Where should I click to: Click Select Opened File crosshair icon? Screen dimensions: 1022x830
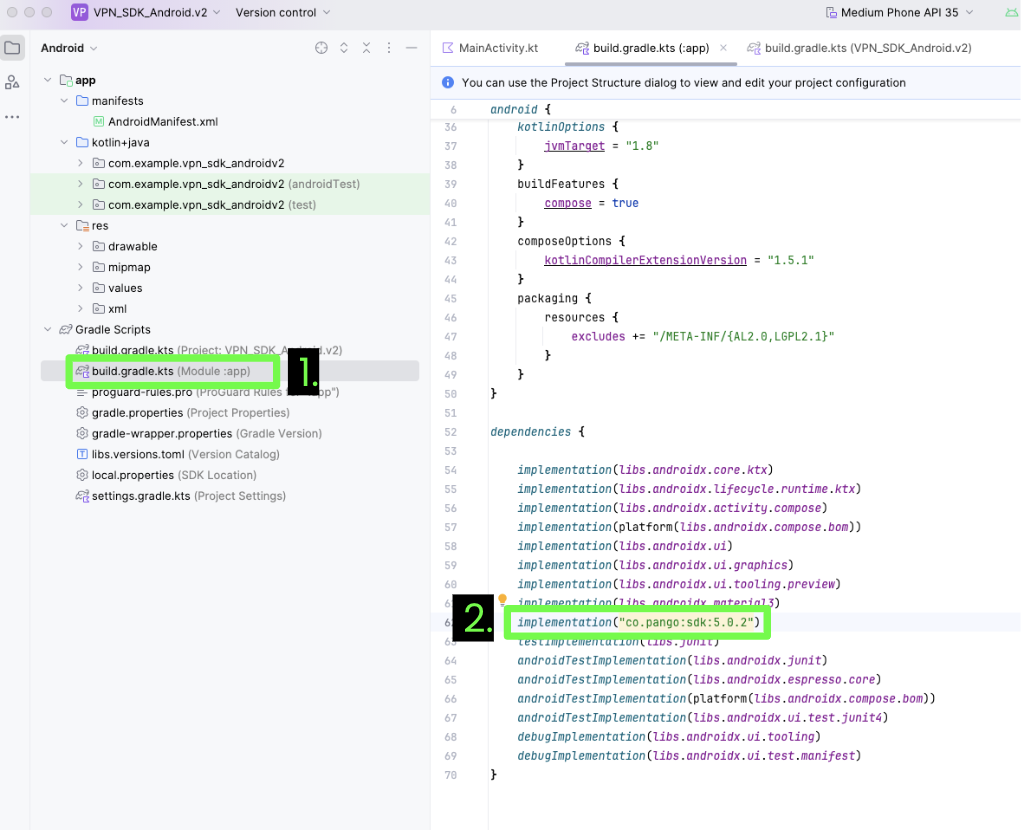click(x=321, y=48)
